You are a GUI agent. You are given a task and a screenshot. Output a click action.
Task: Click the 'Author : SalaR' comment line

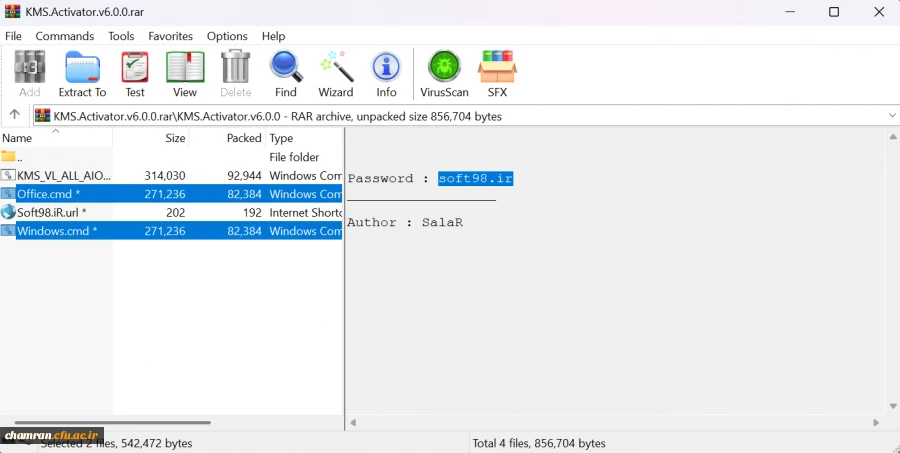(405, 222)
